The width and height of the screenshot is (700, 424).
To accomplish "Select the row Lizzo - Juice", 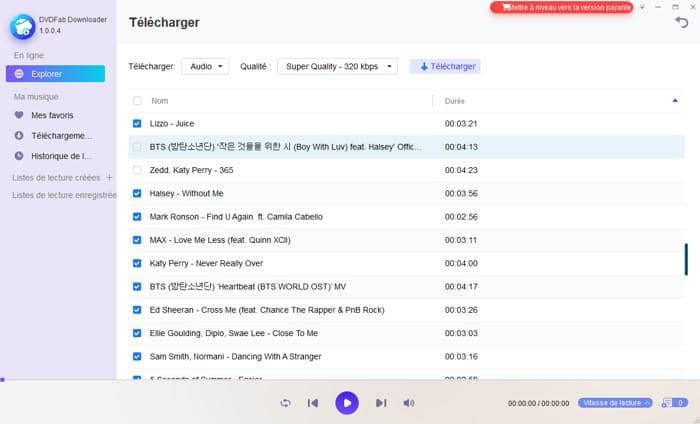I will coord(406,124).
